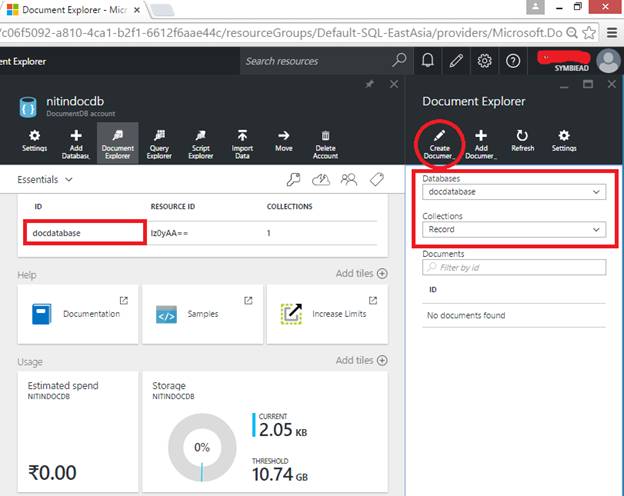Collapse the Essentials section
Image resolution: width=624 pixels, height=496 pixels.
tap(45, 180)
